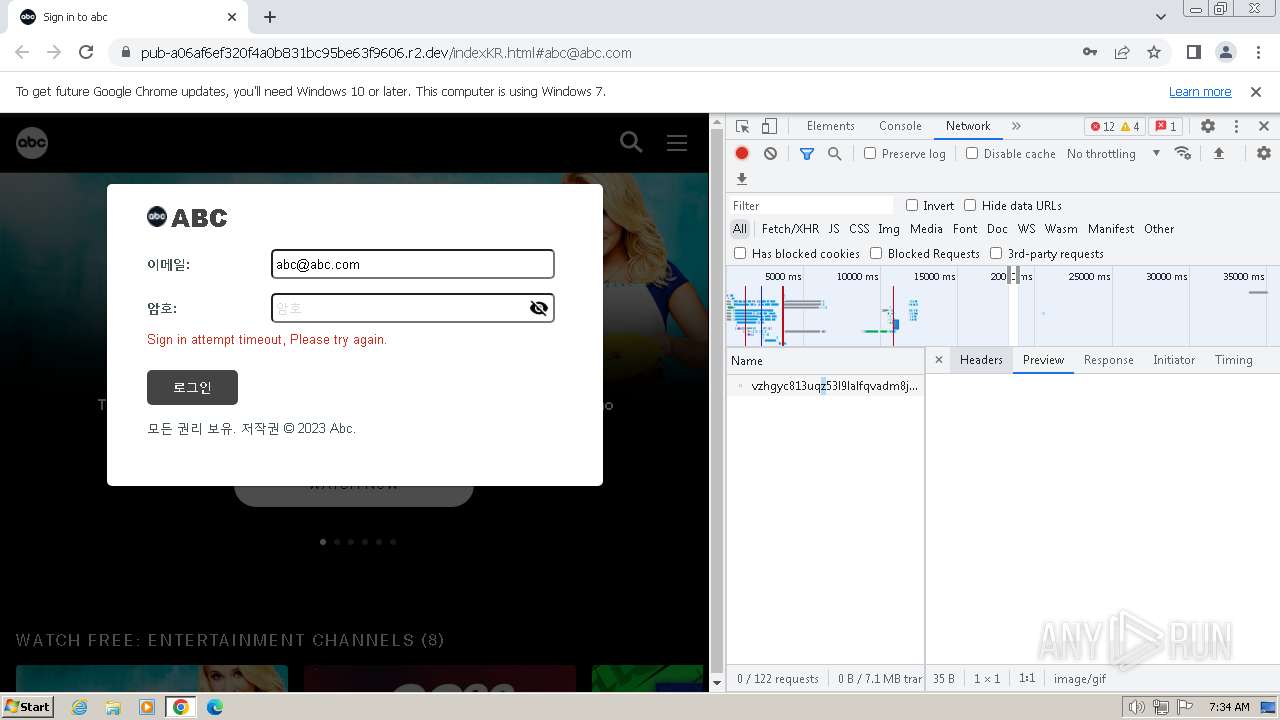The image size is (1280, 720).
Task: Bookmark this page with the star icon
Action: [x=1154, y=52]
